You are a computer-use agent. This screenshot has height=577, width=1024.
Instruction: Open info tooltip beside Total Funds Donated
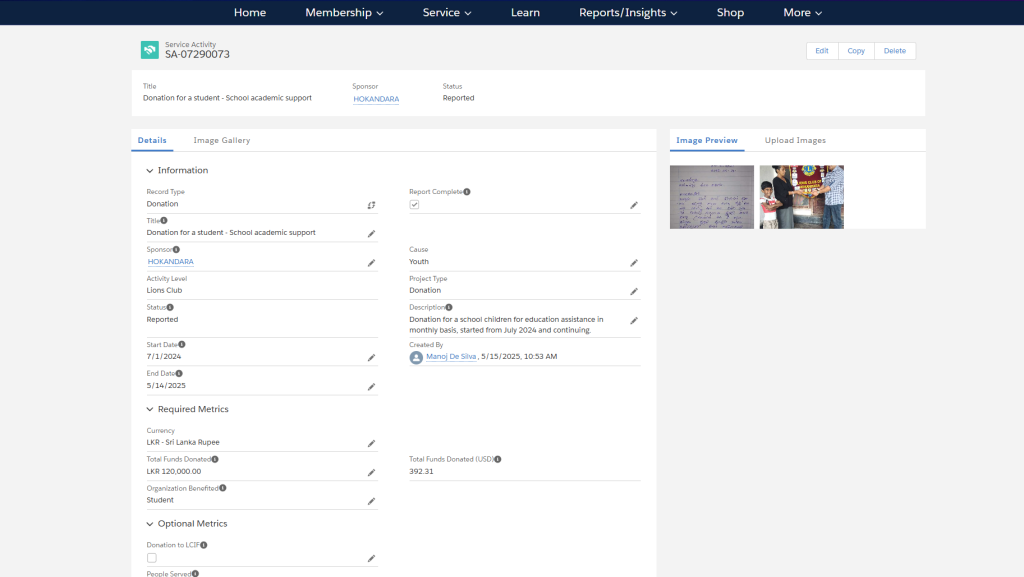[x=215, y=460]
